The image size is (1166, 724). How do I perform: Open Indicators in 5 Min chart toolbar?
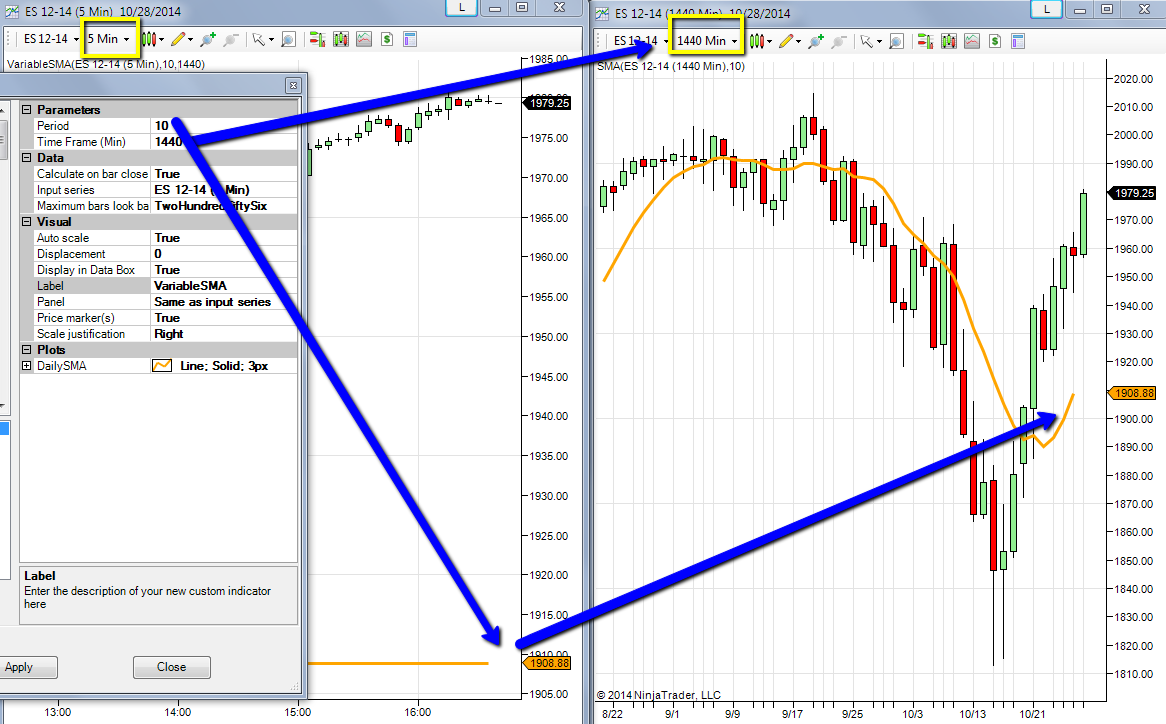click(x=364, y=39)
